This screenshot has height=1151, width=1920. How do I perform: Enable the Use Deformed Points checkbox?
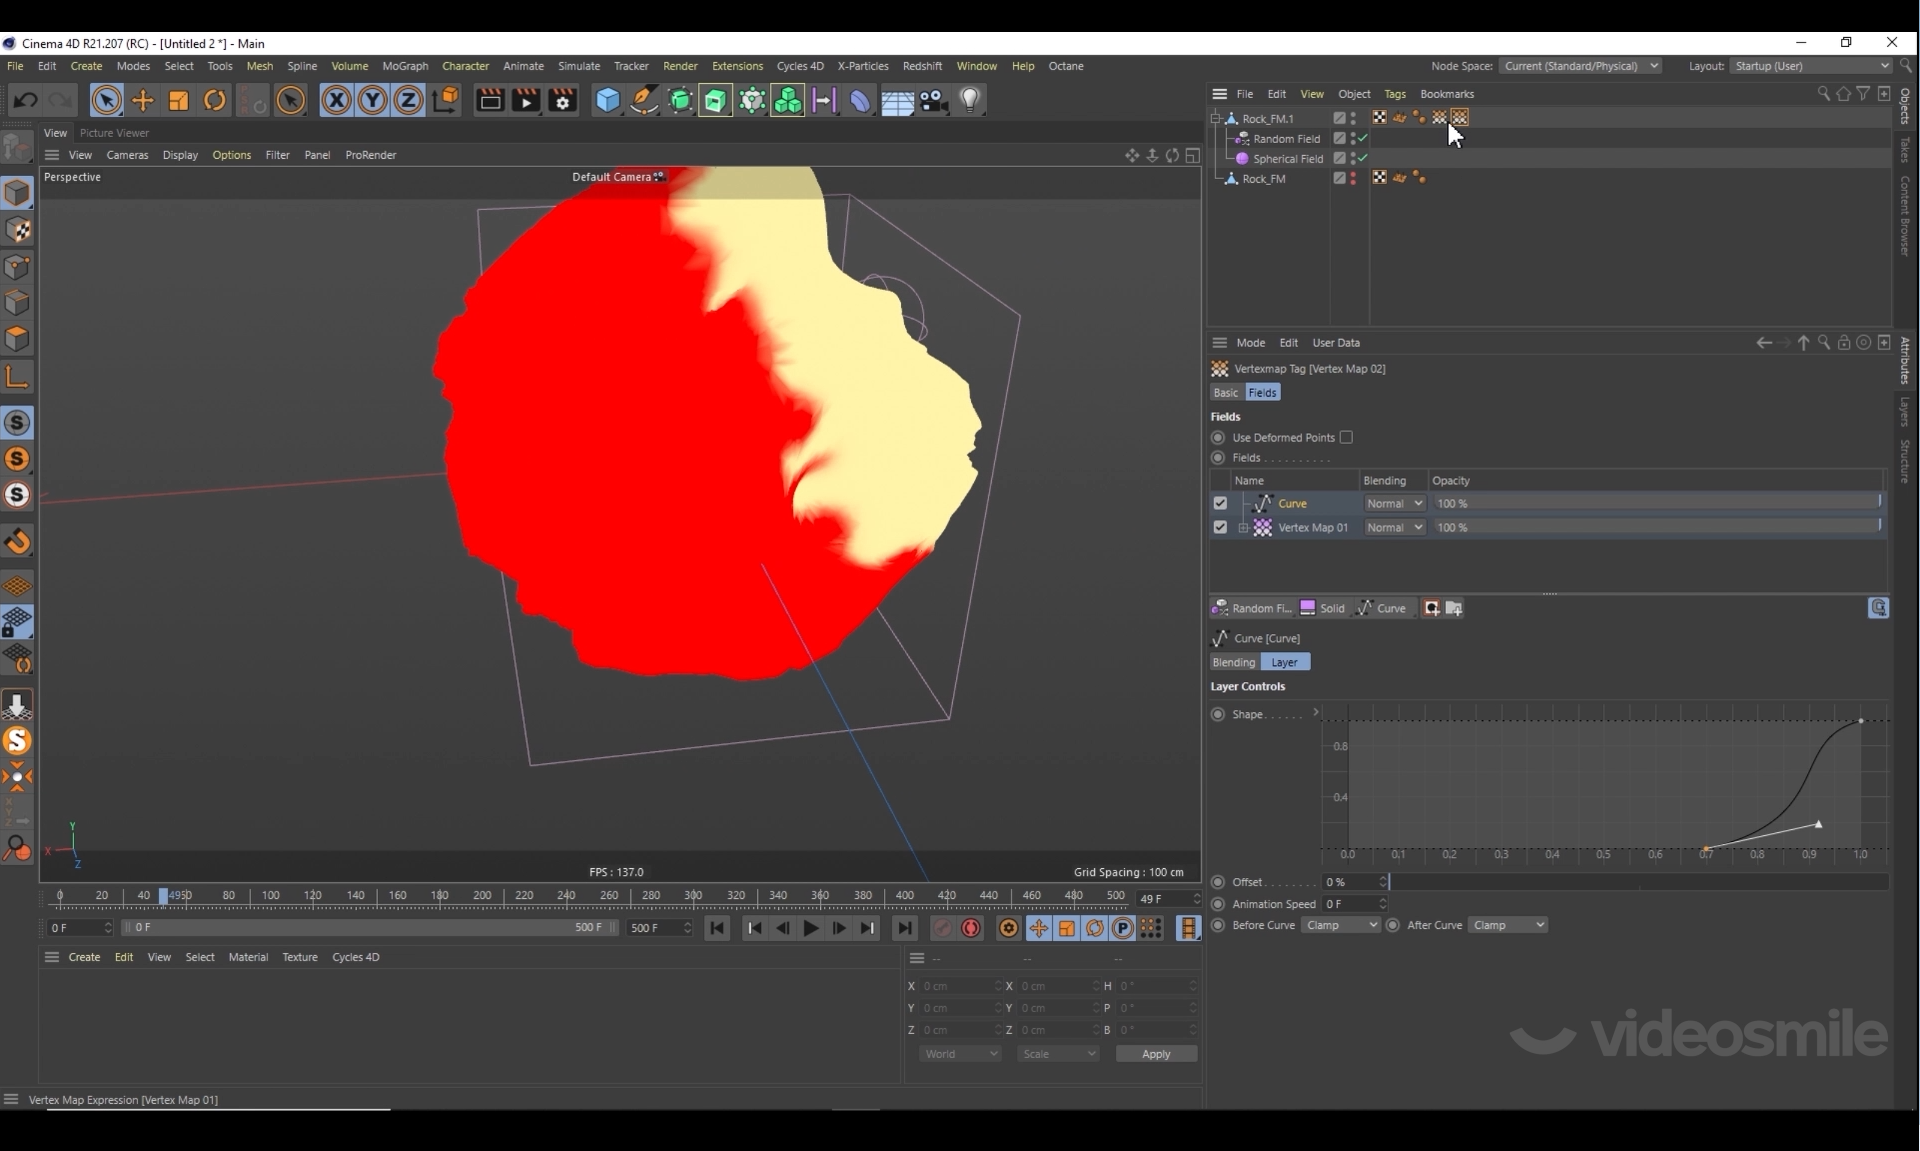coord(1346,437)
